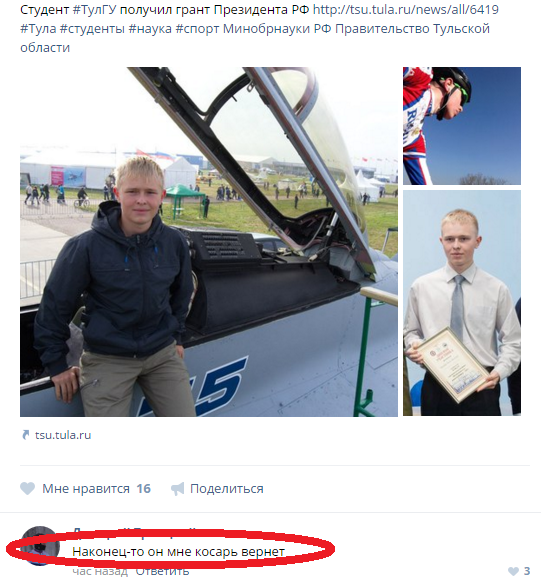Screen dimensions: 541x586
Task: Open the large photo by the jet cockpit
Action: [x=209, y=242]
